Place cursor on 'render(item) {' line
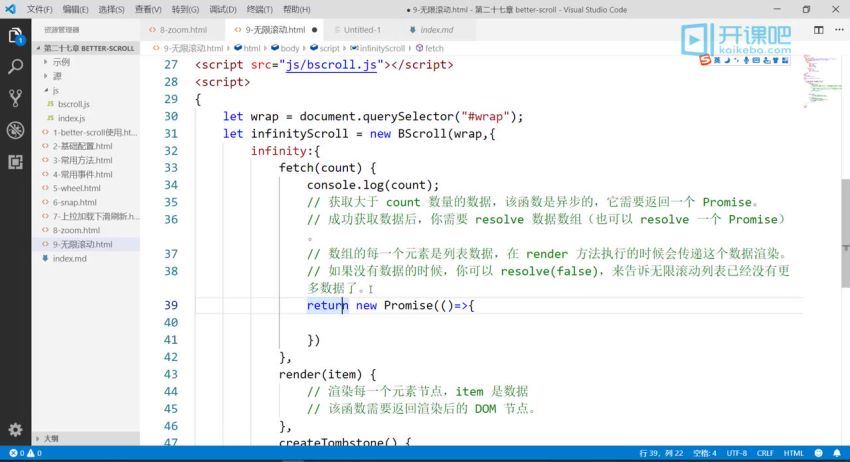Viewport: 850px width, 462px height. [327, 374]
